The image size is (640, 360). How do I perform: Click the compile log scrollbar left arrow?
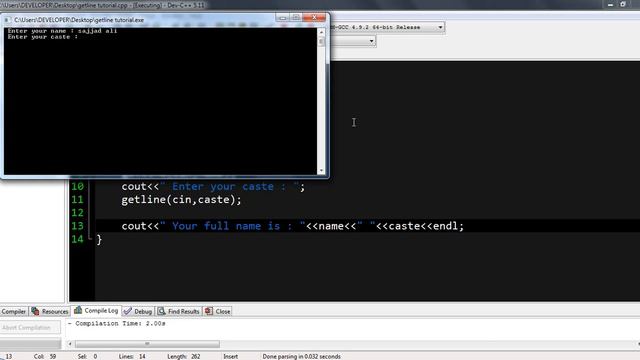(70, 344)
